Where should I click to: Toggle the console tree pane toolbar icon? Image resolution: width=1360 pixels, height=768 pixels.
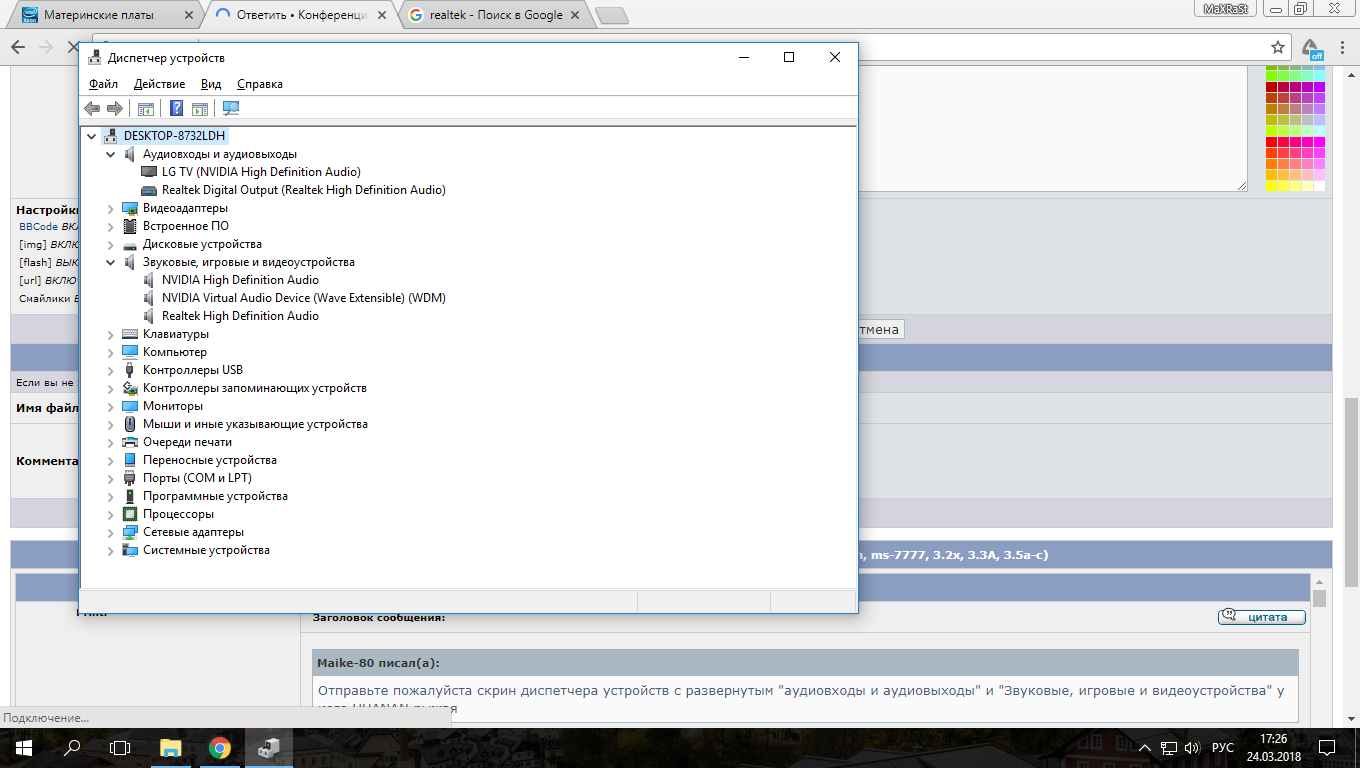pyautogui.click(x=145, y=108)
